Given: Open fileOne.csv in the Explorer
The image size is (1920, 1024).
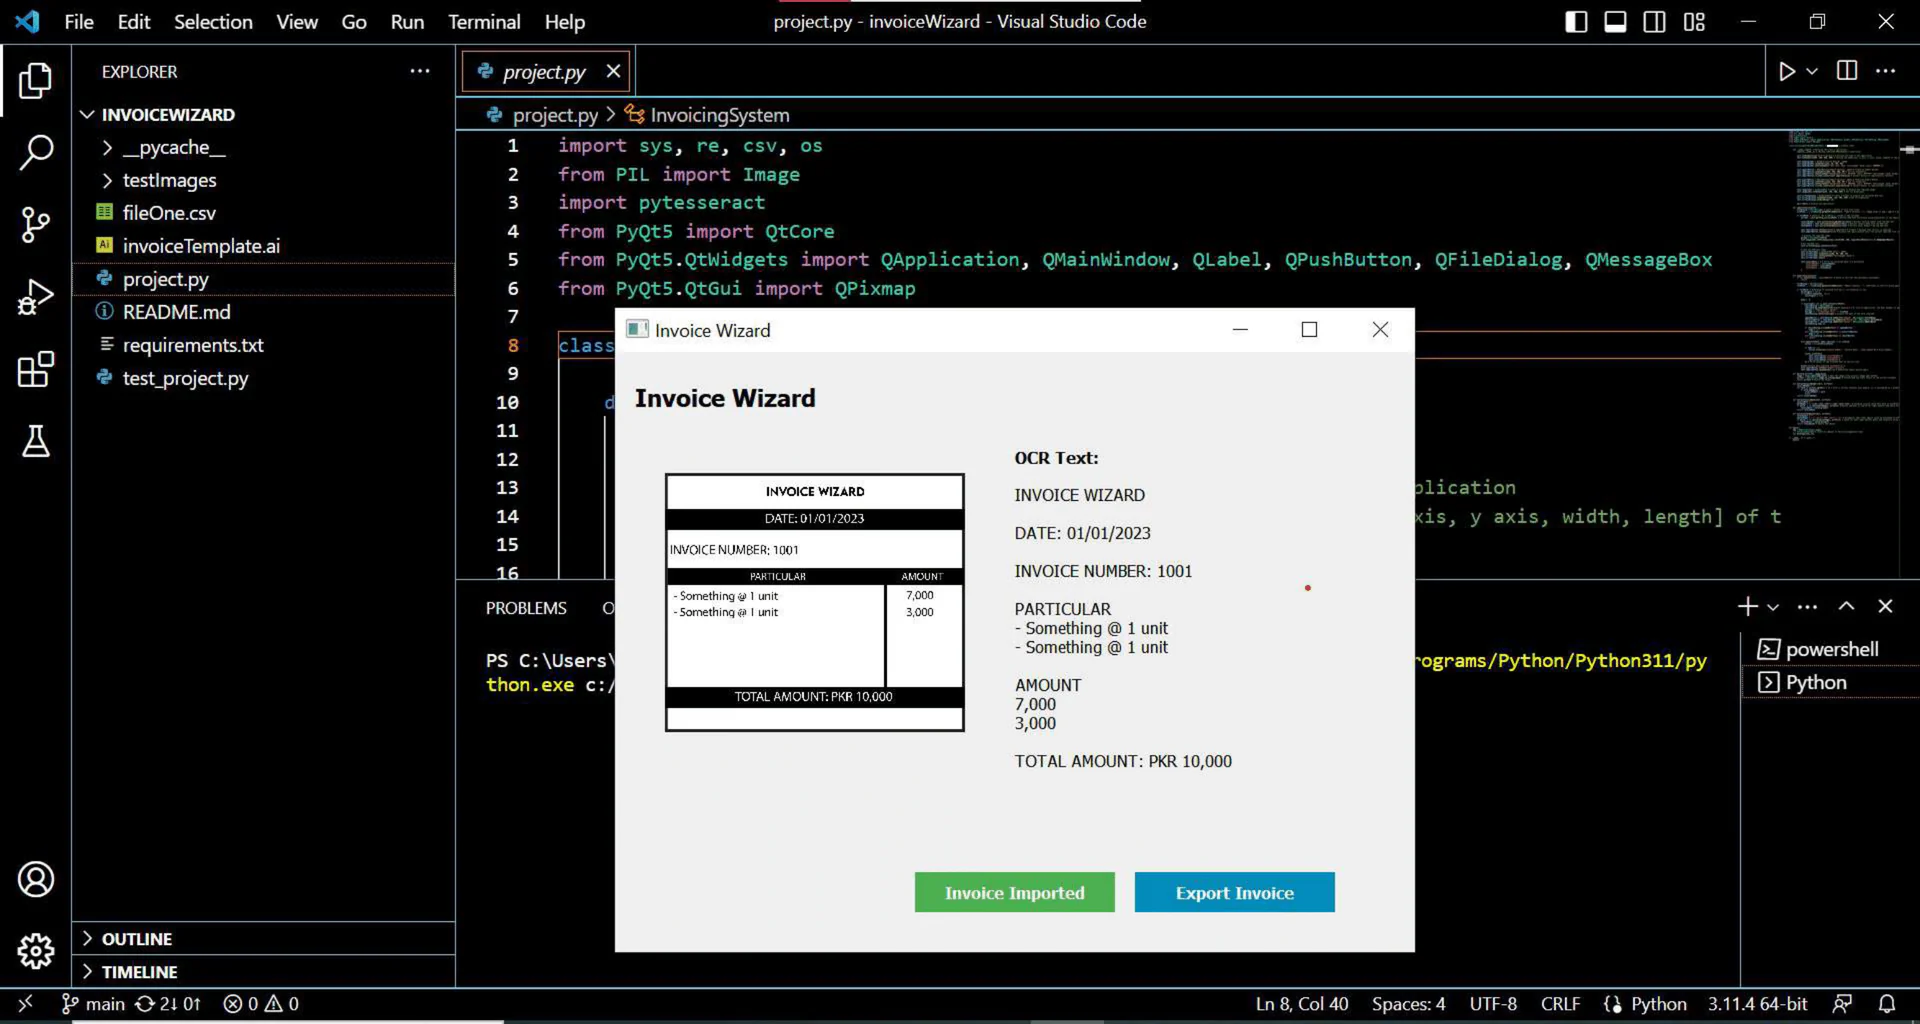Looking at the screenshot, I should (168, 213).
